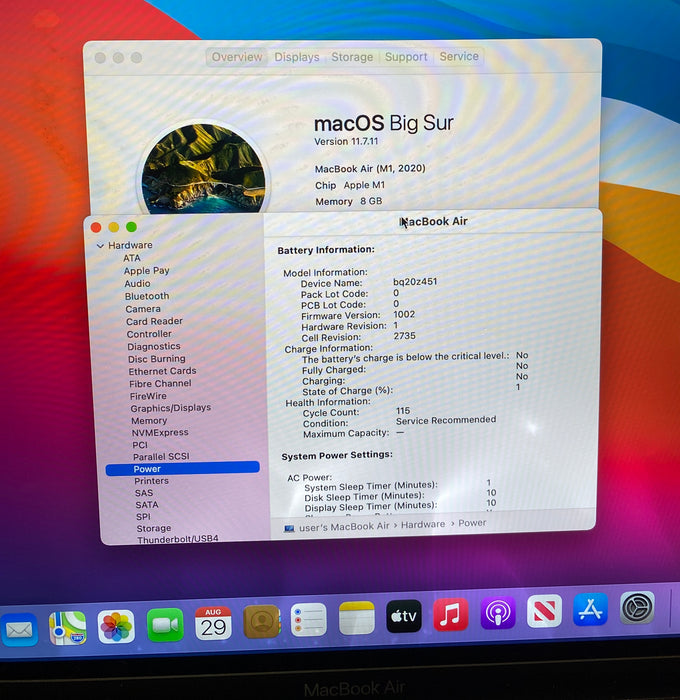Click the System Power Settings heading
The image size is (680, 700).
tap(337, 455)
